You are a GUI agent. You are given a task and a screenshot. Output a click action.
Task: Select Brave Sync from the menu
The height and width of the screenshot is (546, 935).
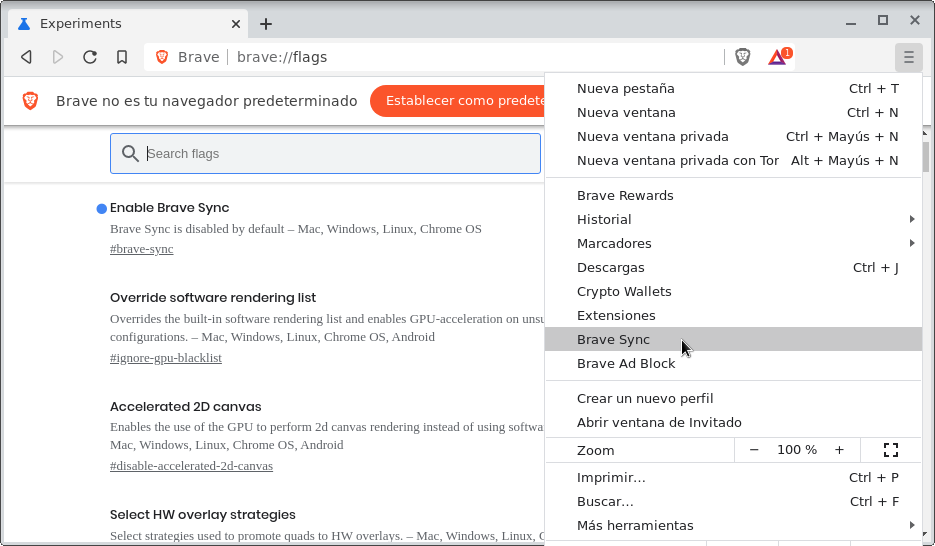[613, 339]
